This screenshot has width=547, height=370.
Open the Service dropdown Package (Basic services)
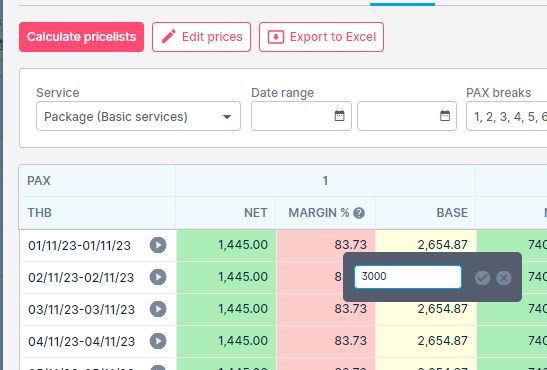[x=138, y=116]
